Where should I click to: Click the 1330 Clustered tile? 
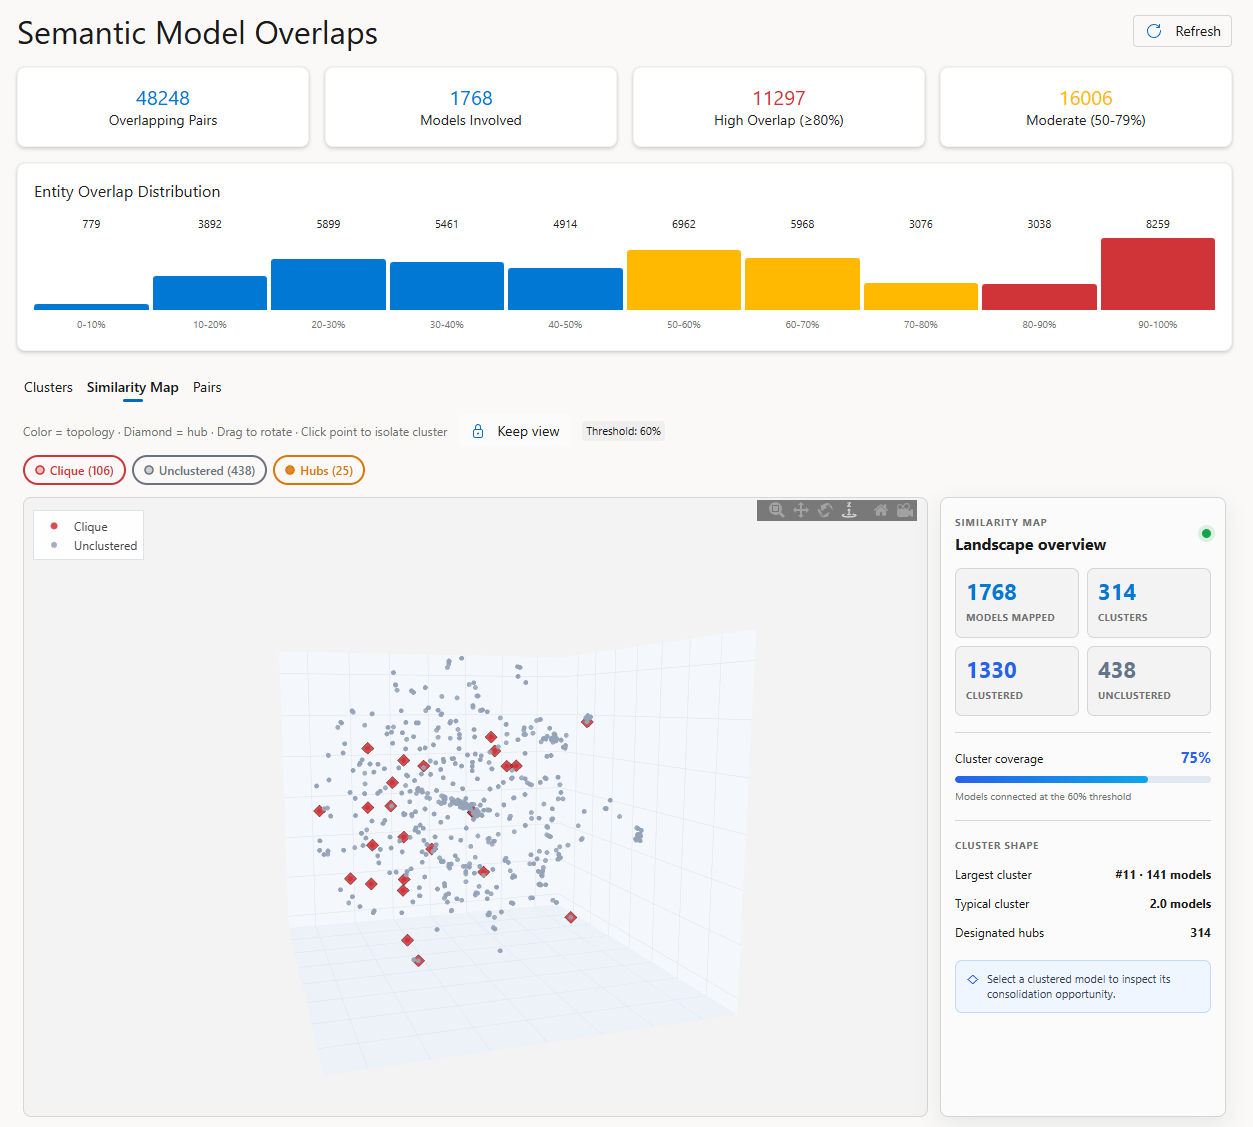point(1017,681)
